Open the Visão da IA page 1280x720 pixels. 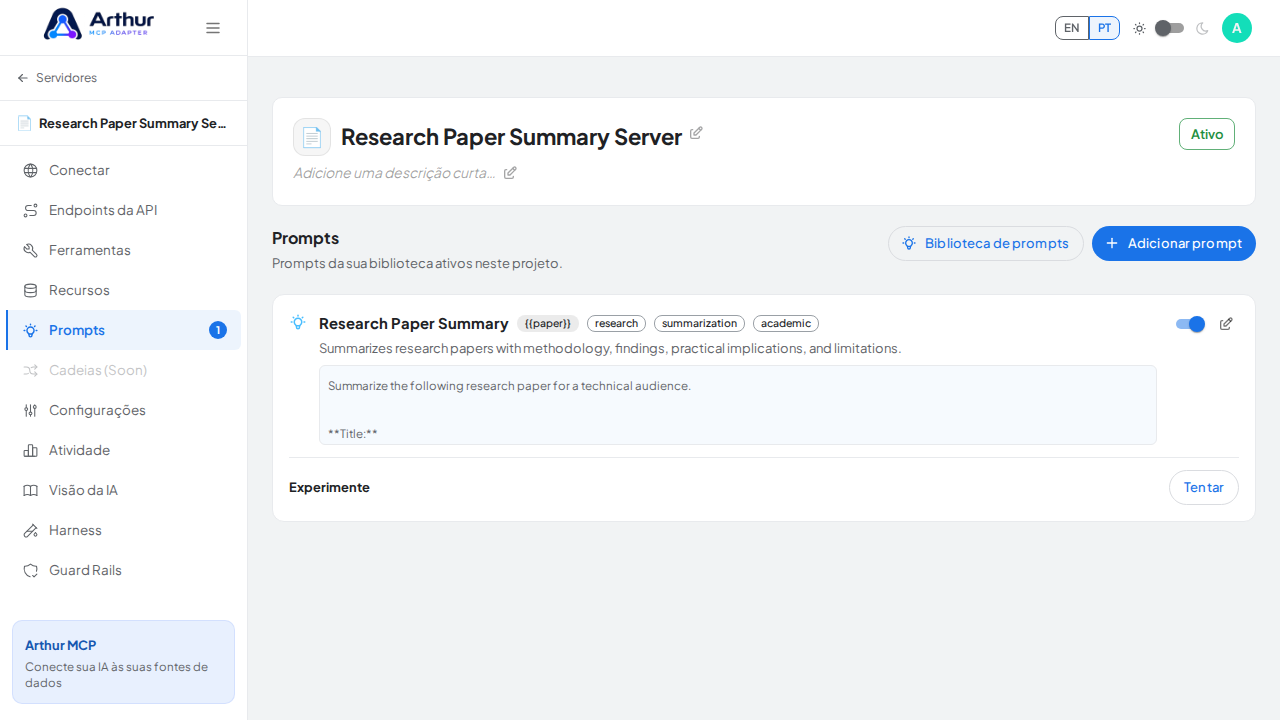[x=124, y=490]
